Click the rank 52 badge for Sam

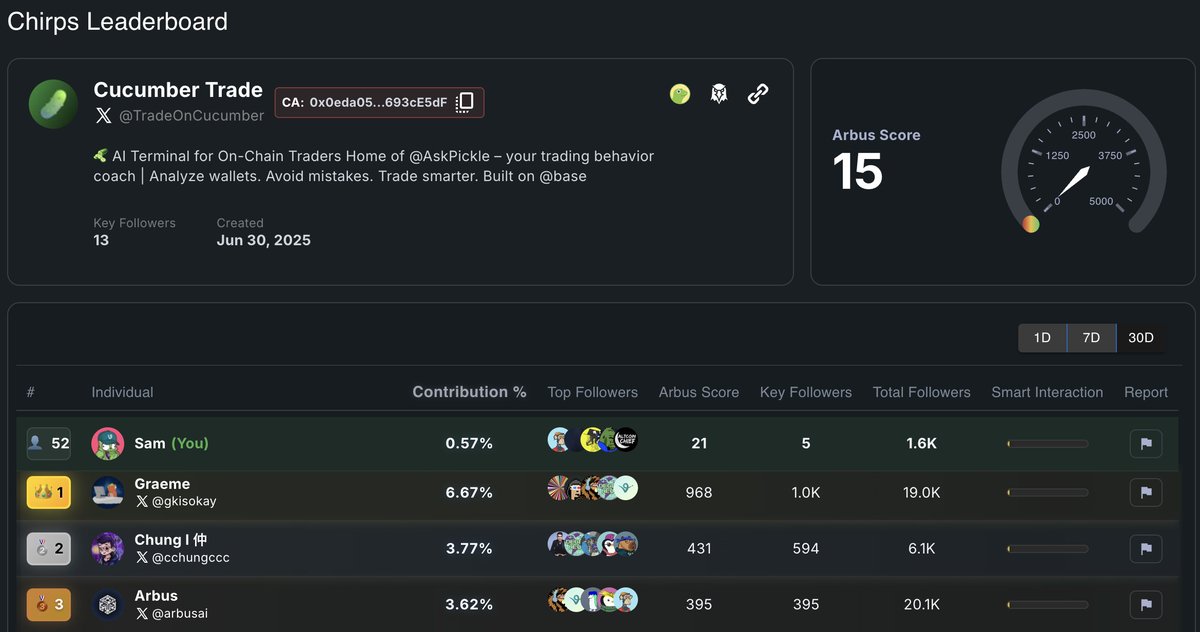[x=49, y=443]
